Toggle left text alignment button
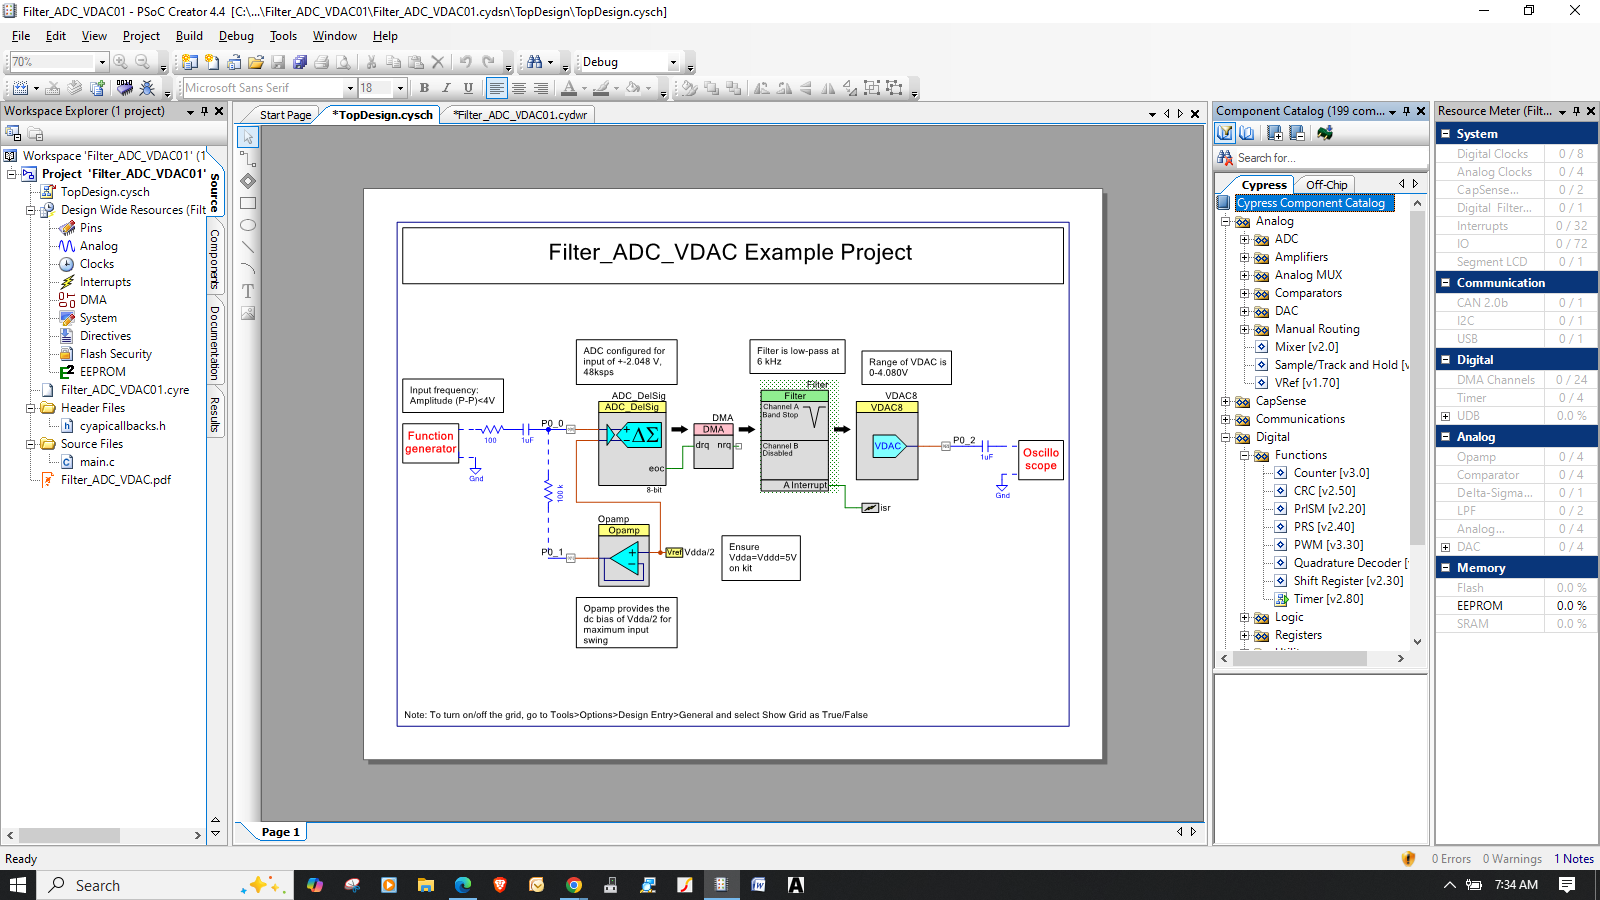 pyautogui.click(x=497, y=88)
